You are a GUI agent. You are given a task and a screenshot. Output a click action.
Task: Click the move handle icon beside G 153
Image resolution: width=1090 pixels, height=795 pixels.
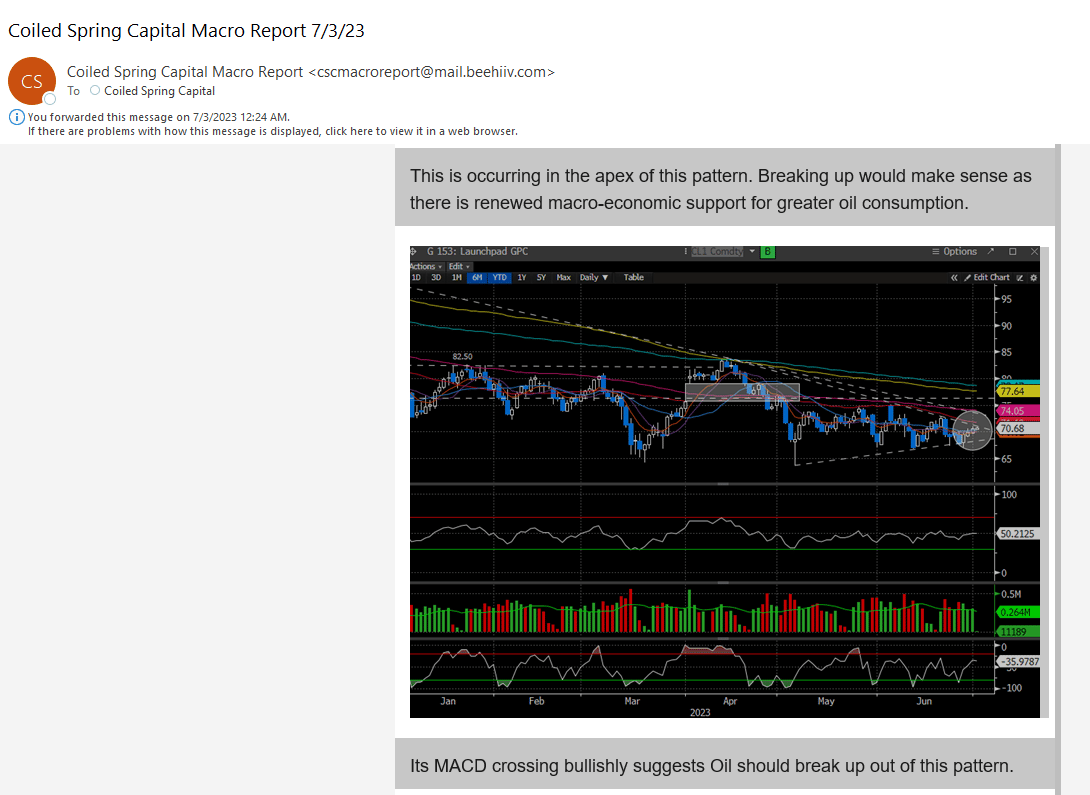(x=414, y=252)
